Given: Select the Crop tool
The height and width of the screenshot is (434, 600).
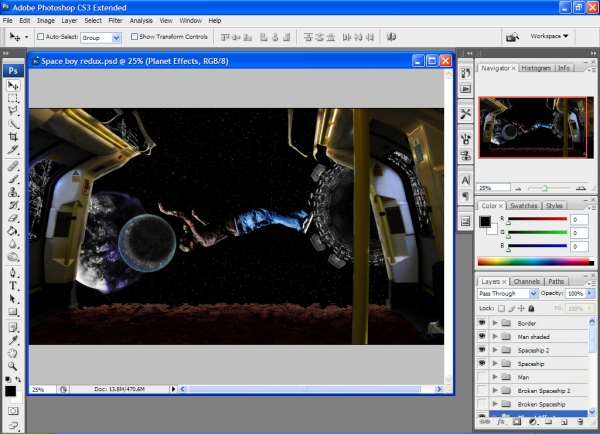Looking at the screenshot, I should pos(13,137).
